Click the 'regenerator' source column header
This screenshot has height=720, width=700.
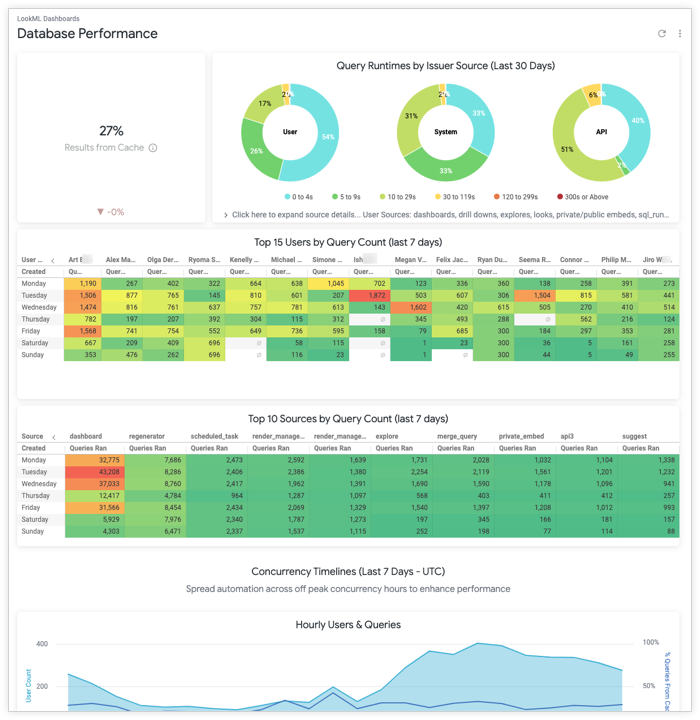[x=147, y=436]
